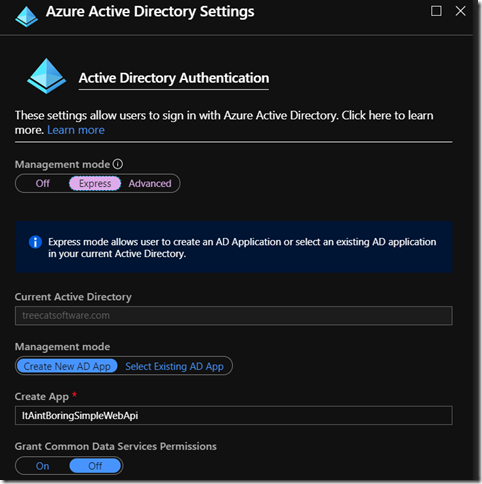Maximize the Azure Active Directory Settings blade

[436, 11]
